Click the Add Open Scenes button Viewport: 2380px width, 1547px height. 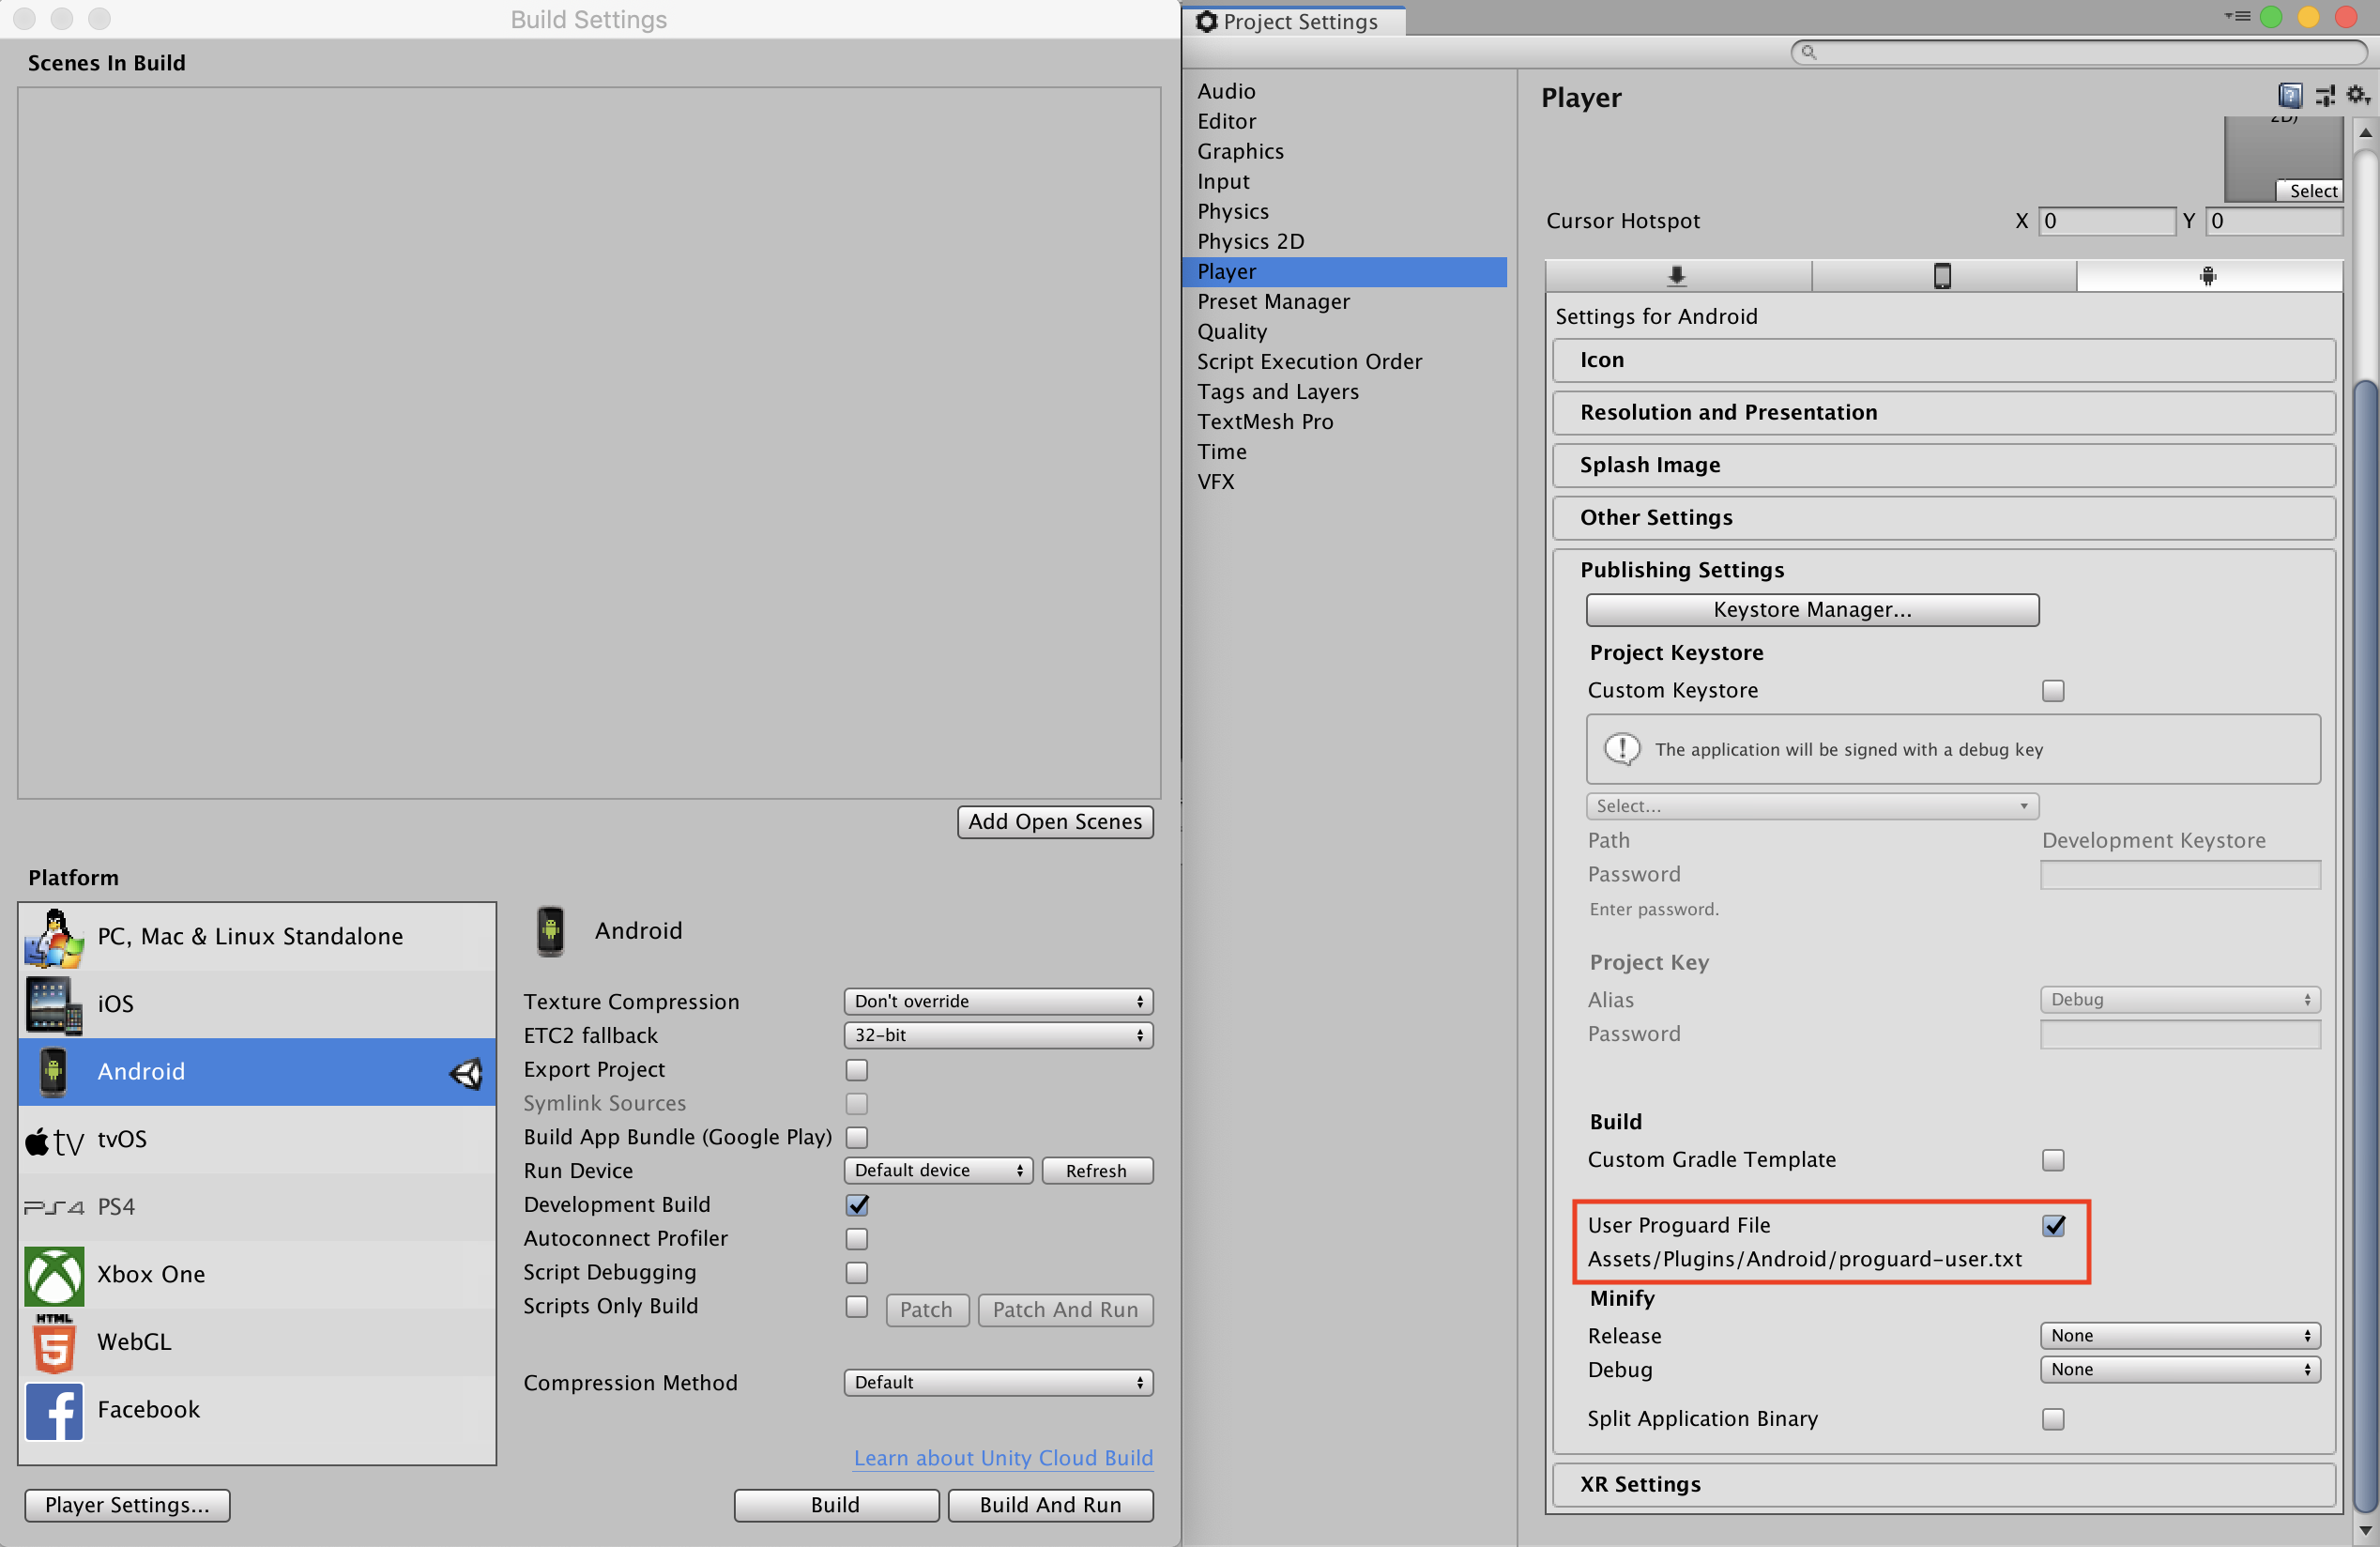click(1053, 820)
